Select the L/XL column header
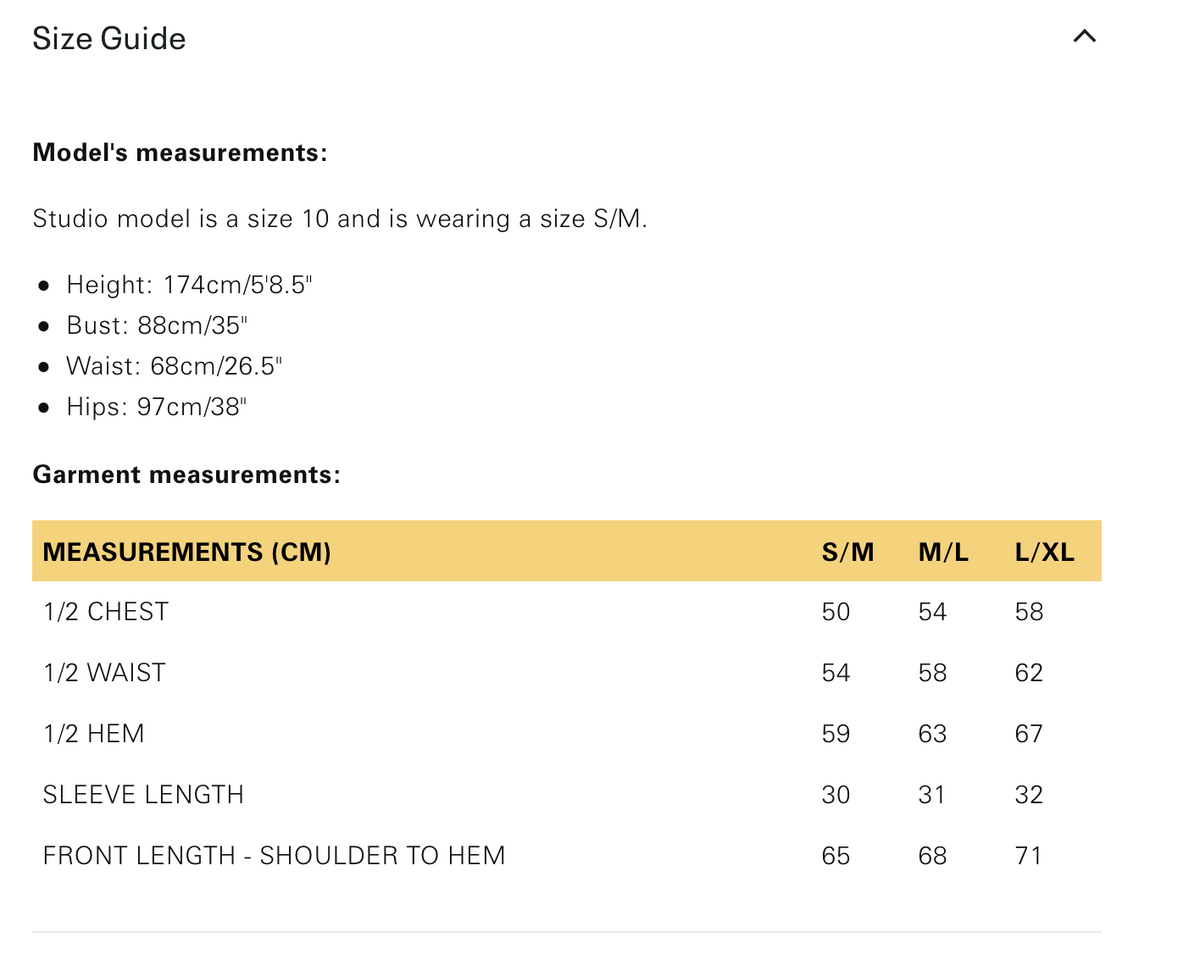The height and width of the screenshot is (971, 1200). click(x=1044, y=552)
